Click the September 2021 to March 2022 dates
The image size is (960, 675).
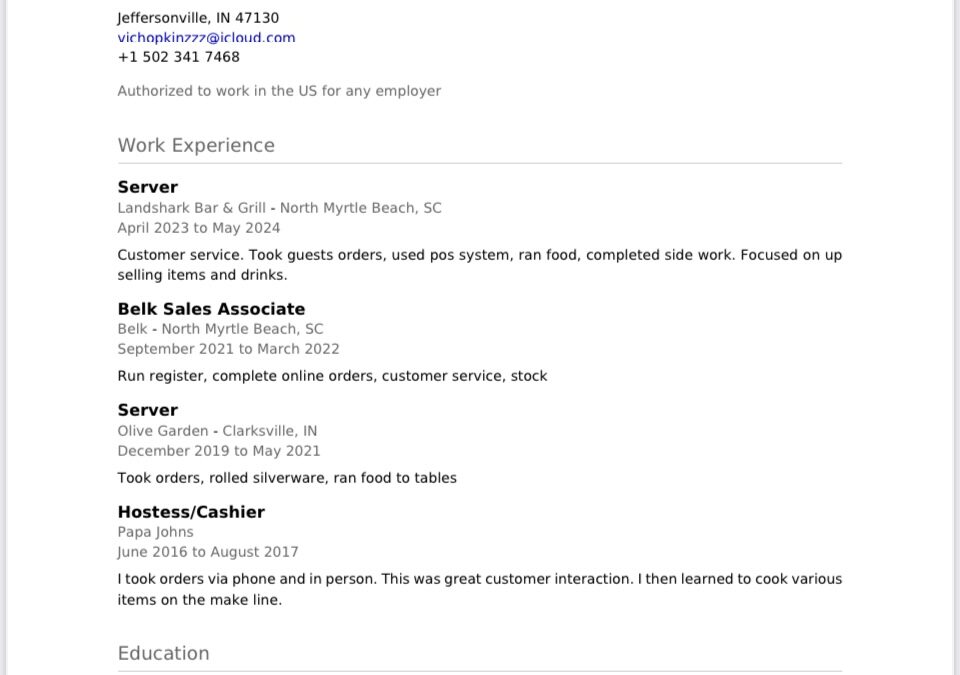click(228, 349)
